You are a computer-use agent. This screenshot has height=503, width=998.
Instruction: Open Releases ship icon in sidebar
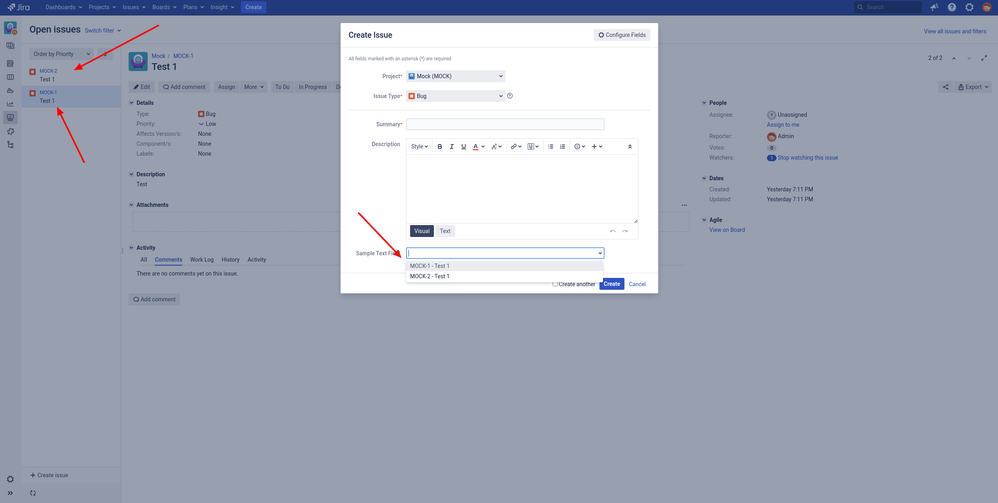tap(10, 90)
